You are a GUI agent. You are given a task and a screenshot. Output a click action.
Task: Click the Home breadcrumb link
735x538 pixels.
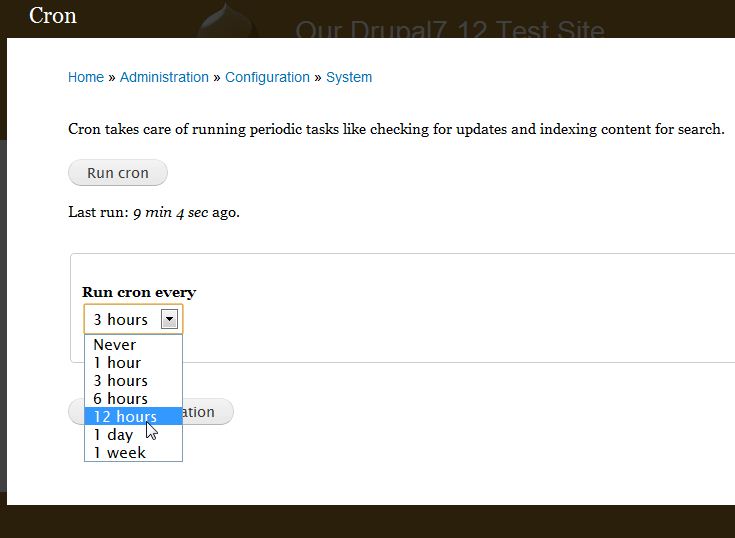coord(86,77)
